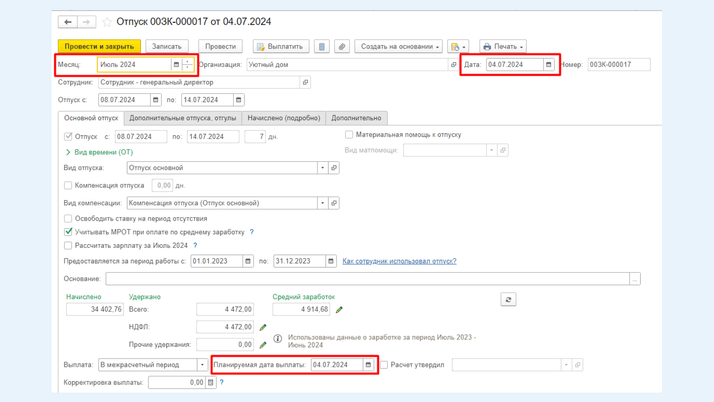Open the calendar for the header по date 14.07.2024
Screen dimensions: 714x402
239,100
